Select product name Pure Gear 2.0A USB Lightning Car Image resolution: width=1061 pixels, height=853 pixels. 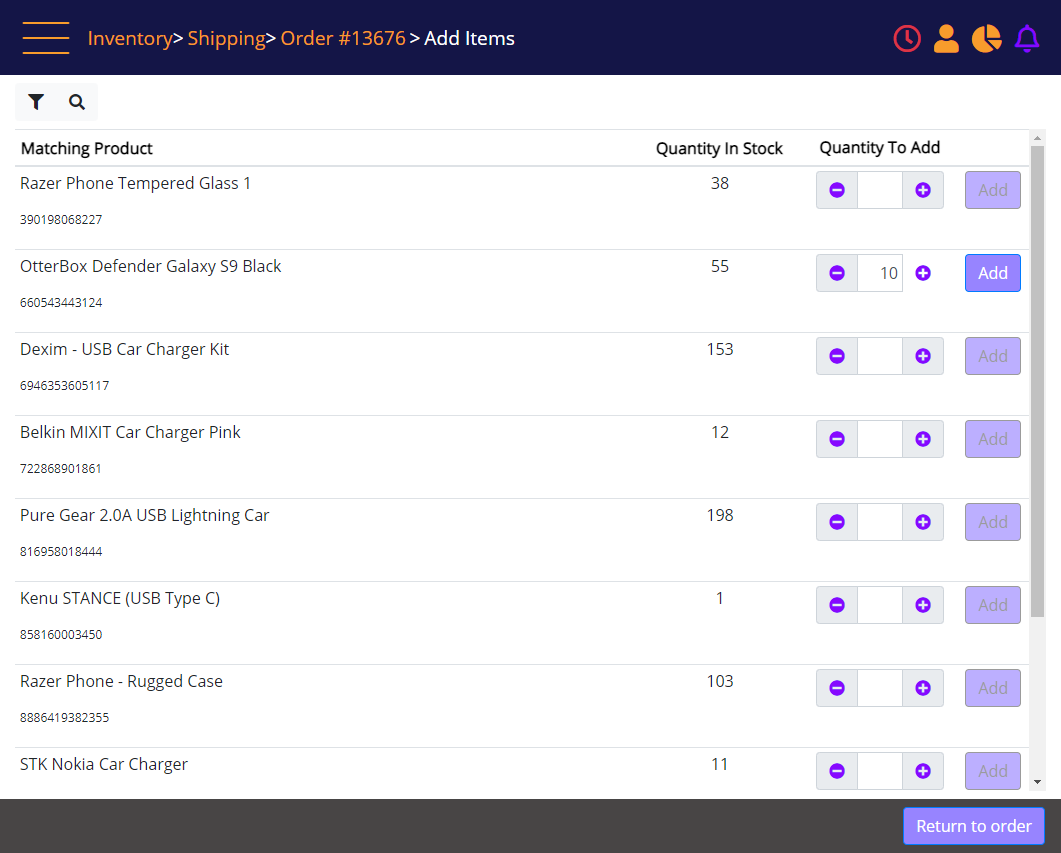pos(145,515)
